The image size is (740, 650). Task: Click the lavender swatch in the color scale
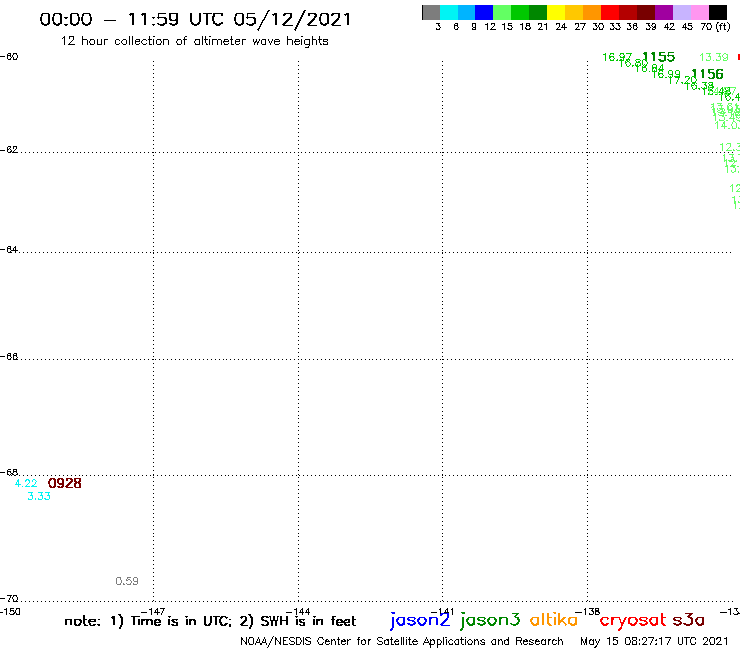[x=681, y=12]
